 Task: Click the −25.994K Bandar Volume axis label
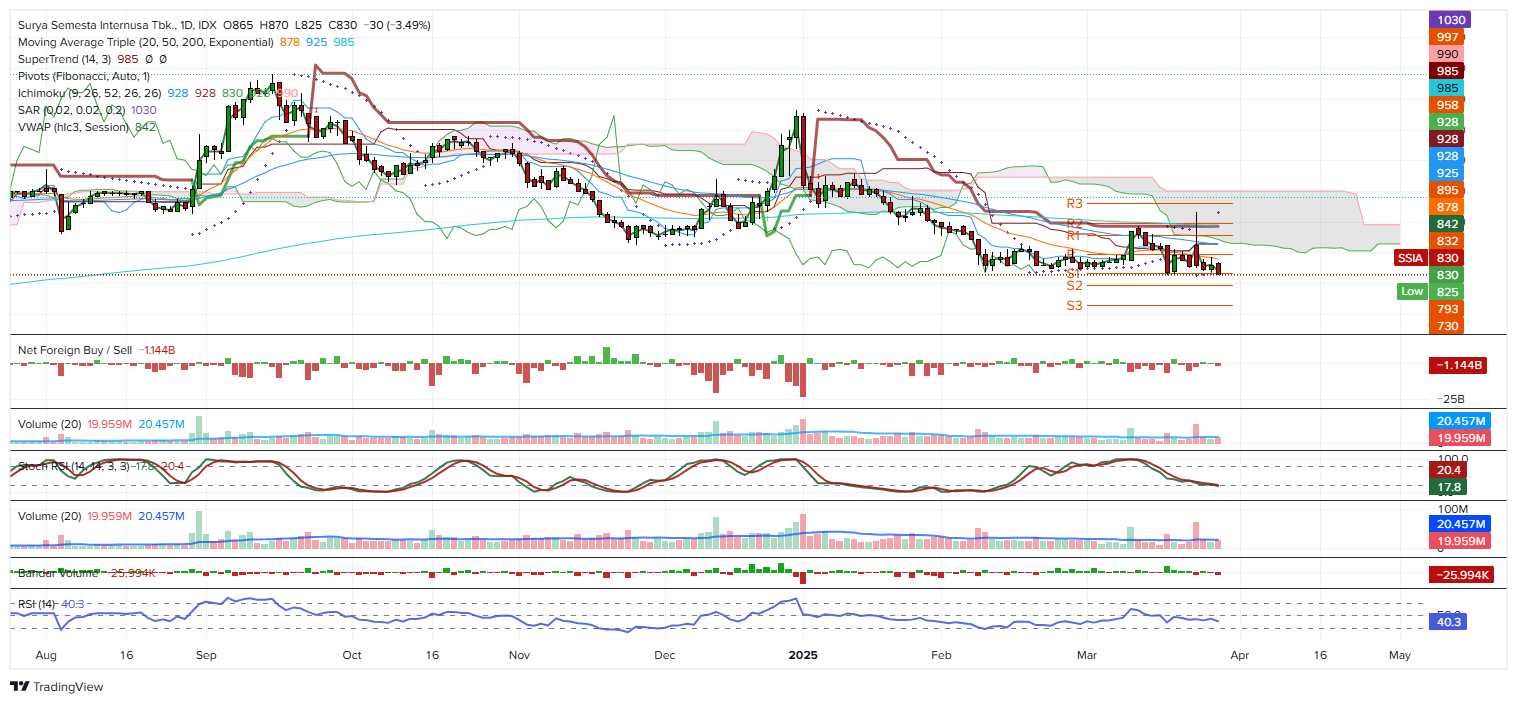(1461, 575)
